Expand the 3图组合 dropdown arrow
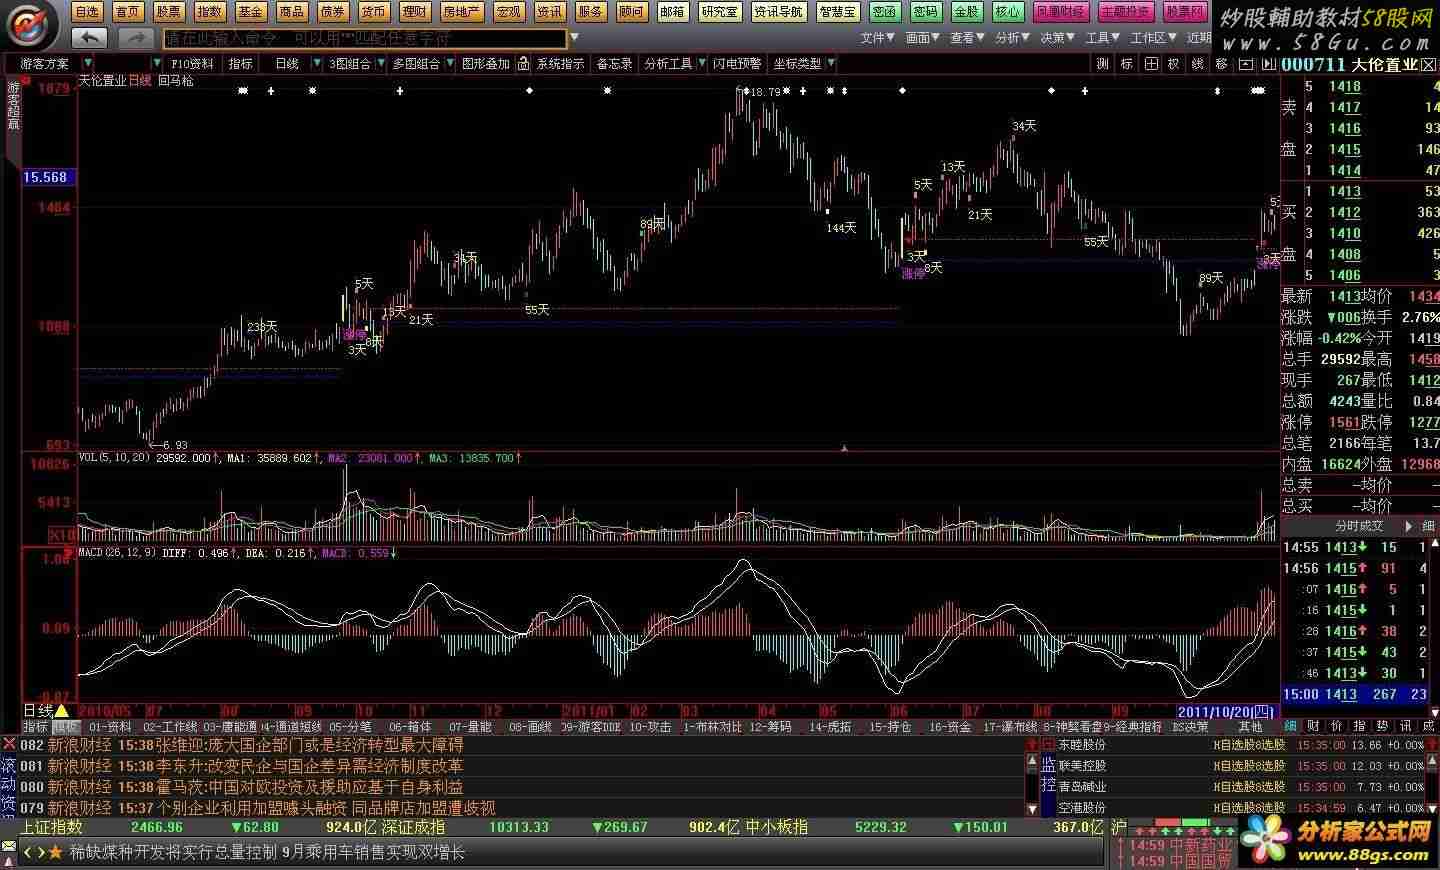This screenshot has width=1440, height=870. (381, 63)
